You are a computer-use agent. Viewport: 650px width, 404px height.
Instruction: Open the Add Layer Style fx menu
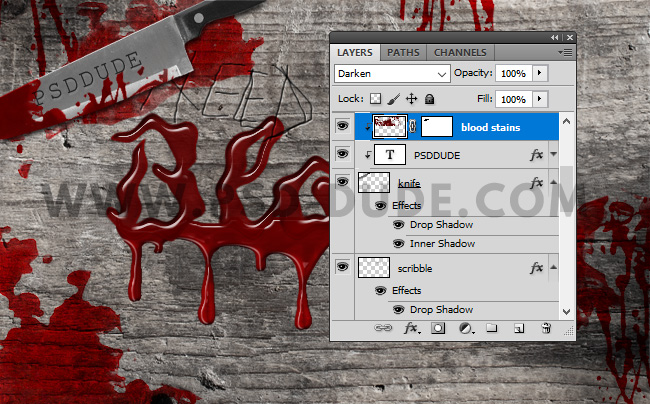click(x=410, y=328)
